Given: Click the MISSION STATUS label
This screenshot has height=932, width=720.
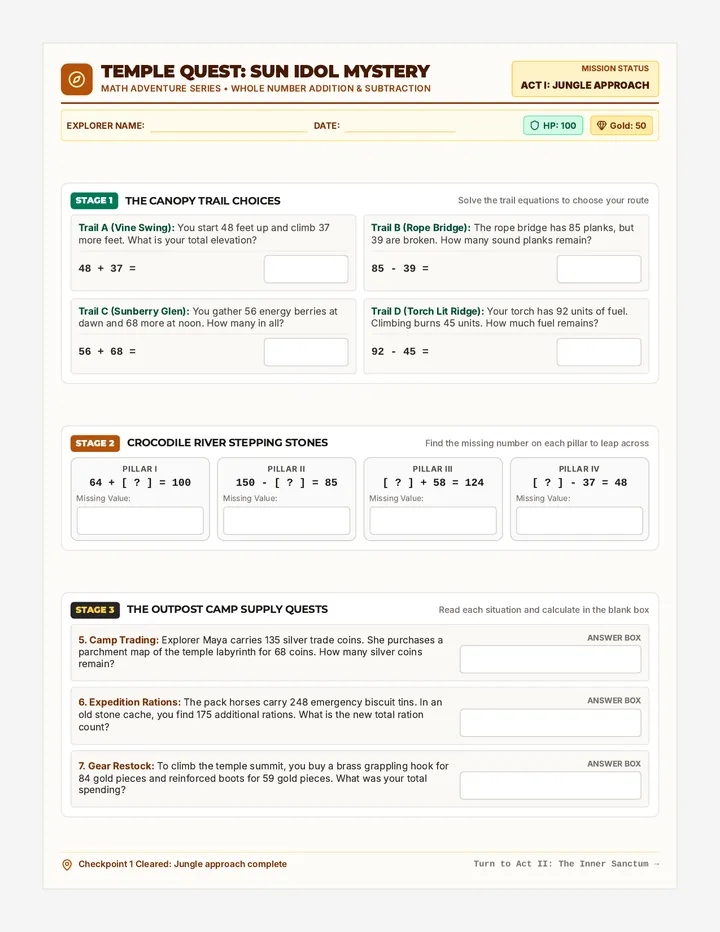Looking at the screenshot, I should (615, 68).
